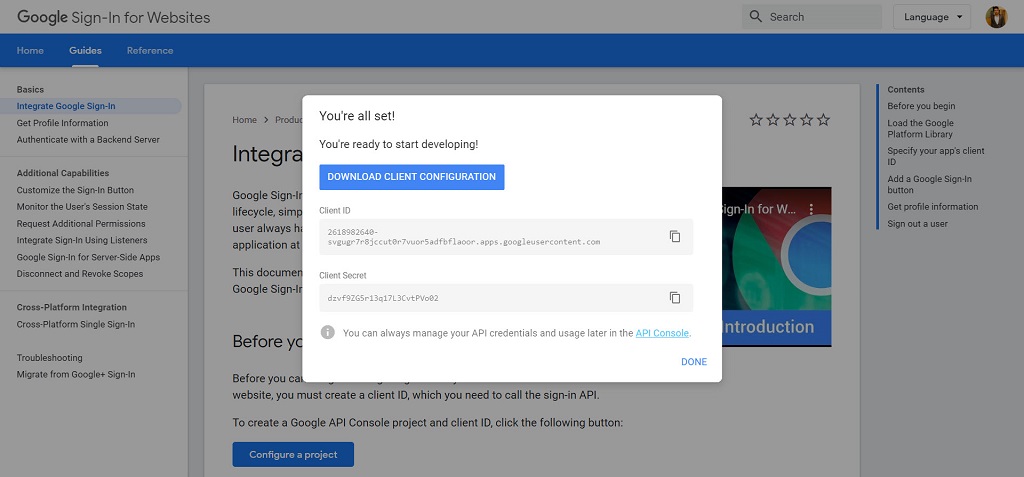Switch to the Reference tab
Screen dimensions: 1024x477
150,51
